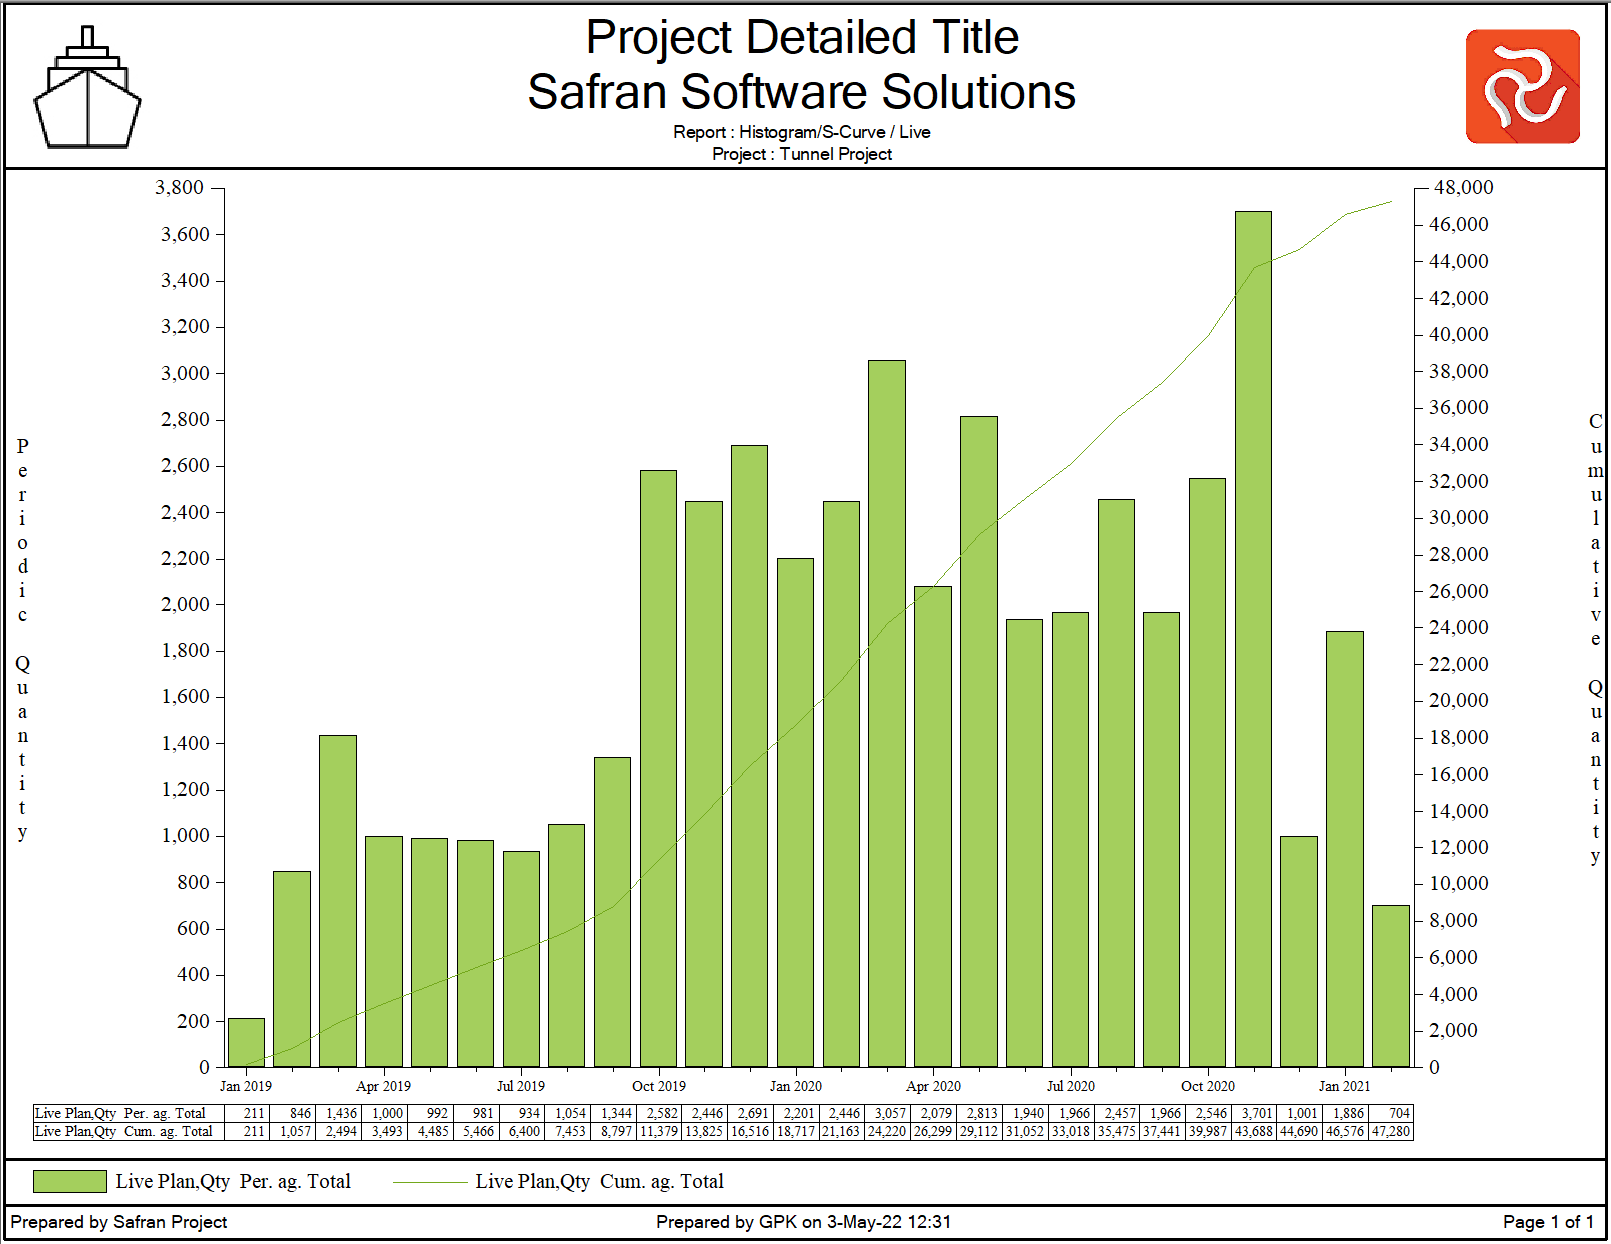The width and height of the screenshot is (1611, 1244).
Task: Click the last bar with value 704
Action: (x=1391, y=986)
